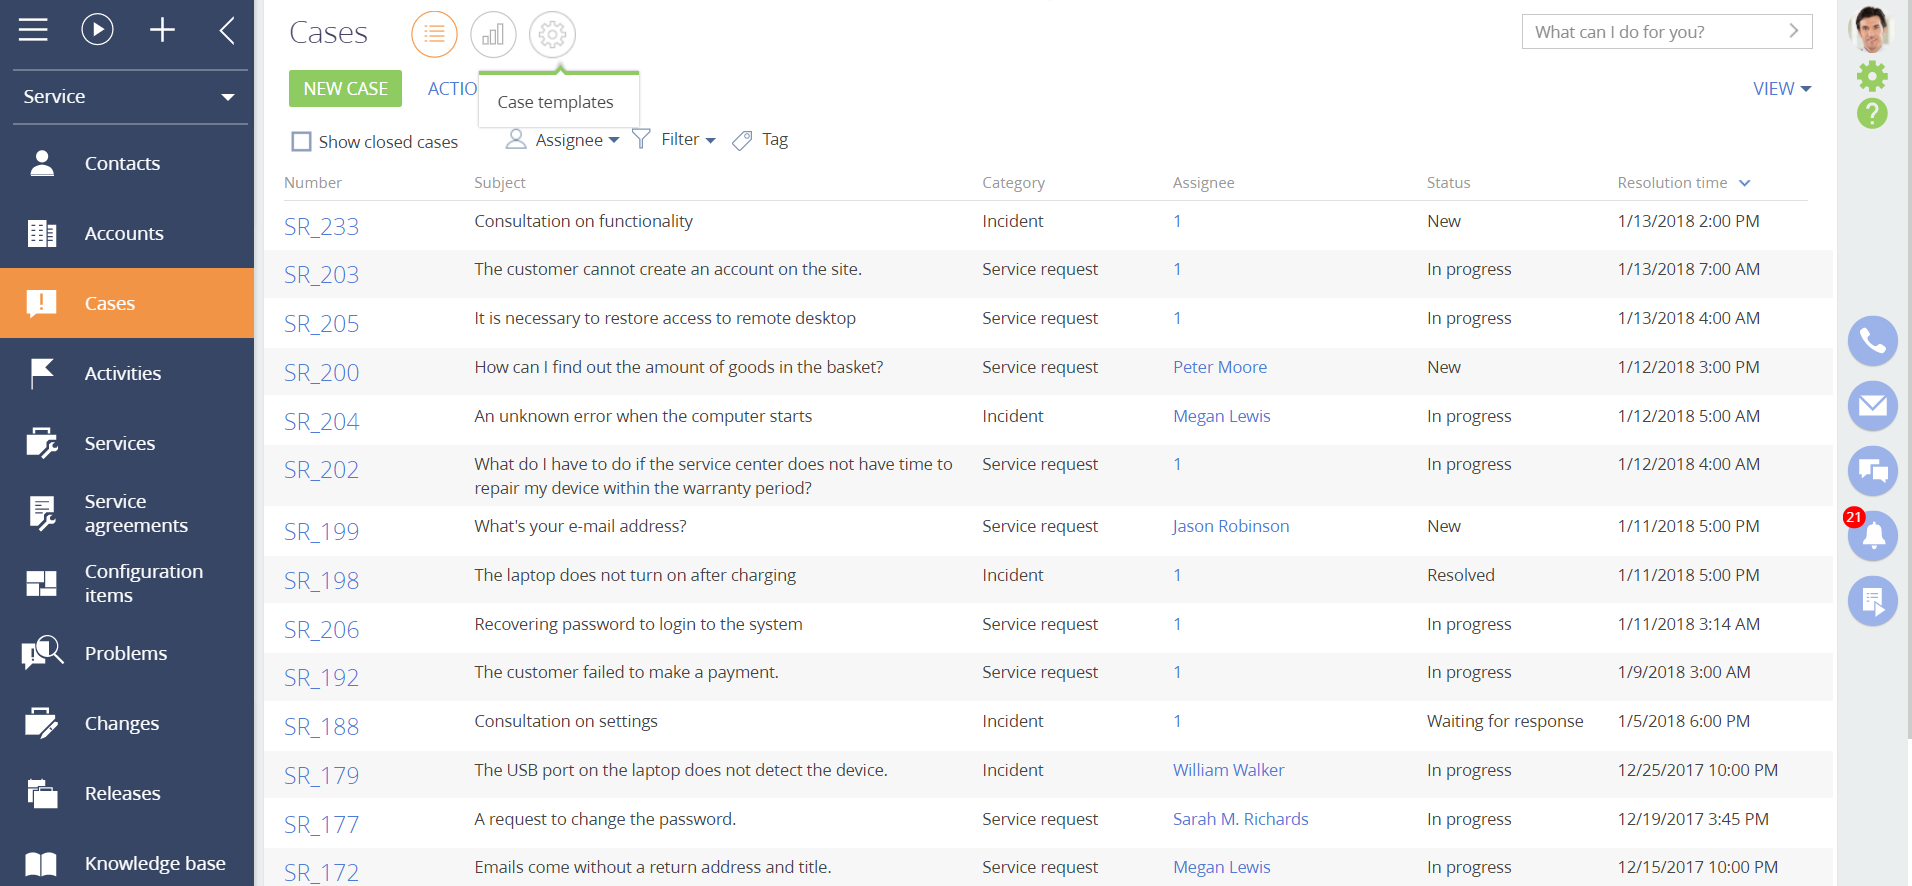The width and height of the screenshot is (1912, 886).
Task: Click the green help question mark icon
Action: (1872, 113)
